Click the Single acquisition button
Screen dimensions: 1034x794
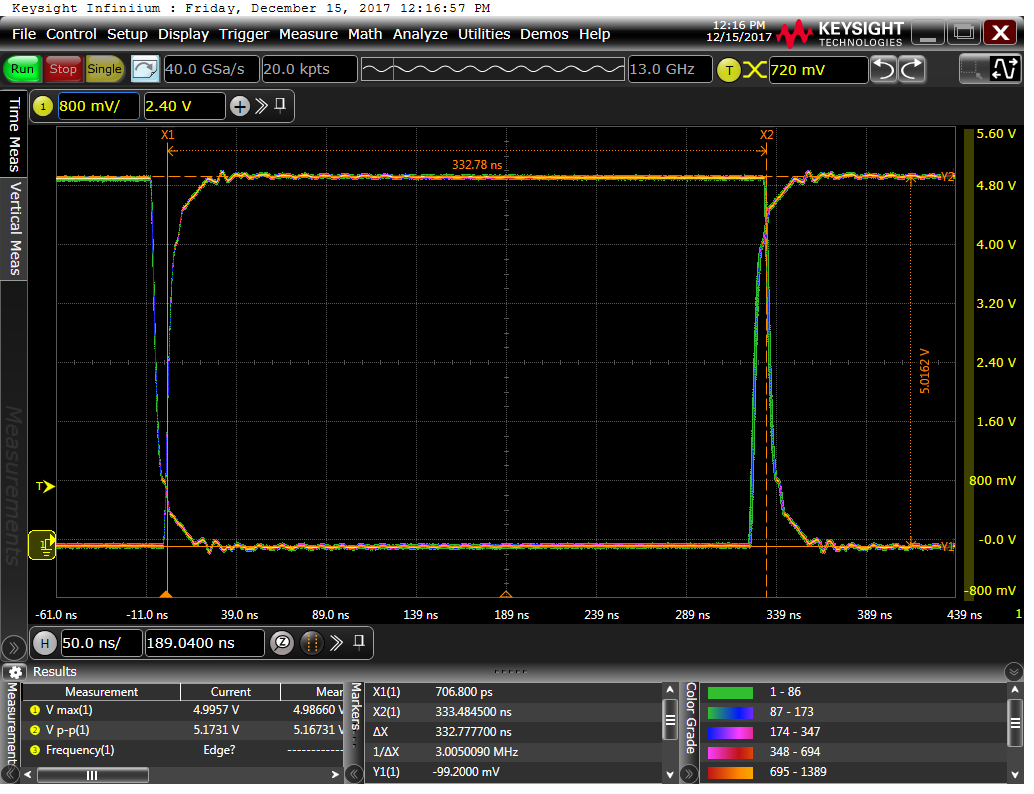[104, 69]
